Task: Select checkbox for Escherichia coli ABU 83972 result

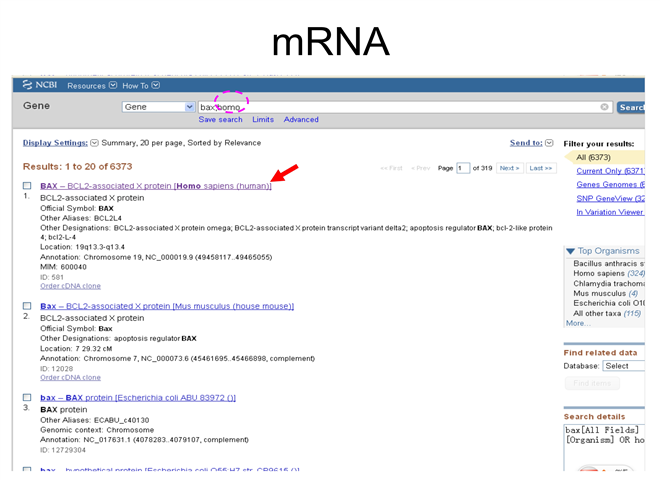Action: click(27, 397)
